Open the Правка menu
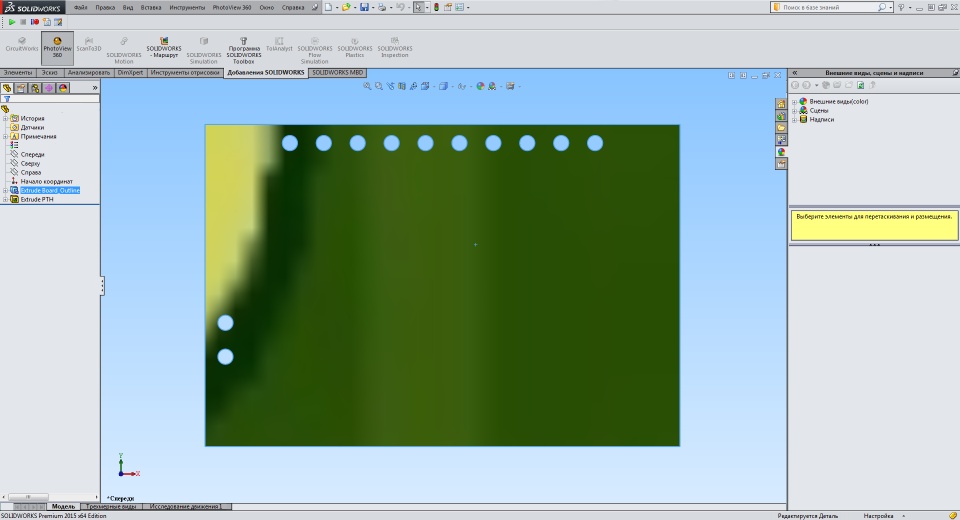This screenshot has height=520, width=960. (x=105, y=7)
